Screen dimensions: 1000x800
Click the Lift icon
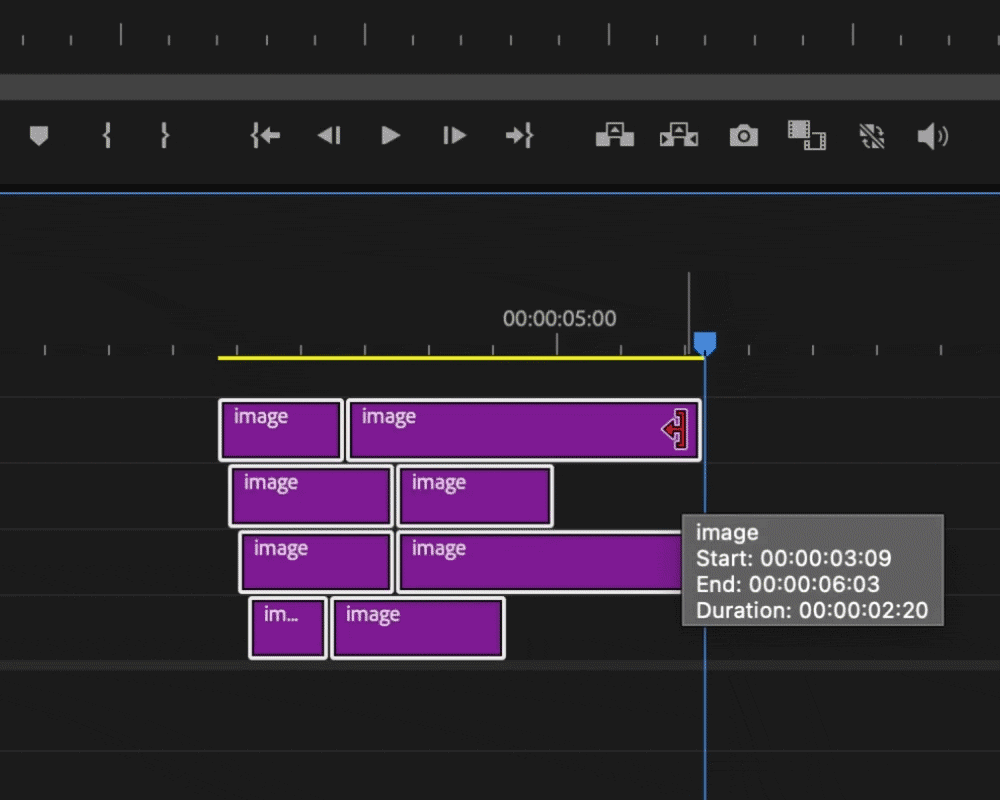coord(615,135)
